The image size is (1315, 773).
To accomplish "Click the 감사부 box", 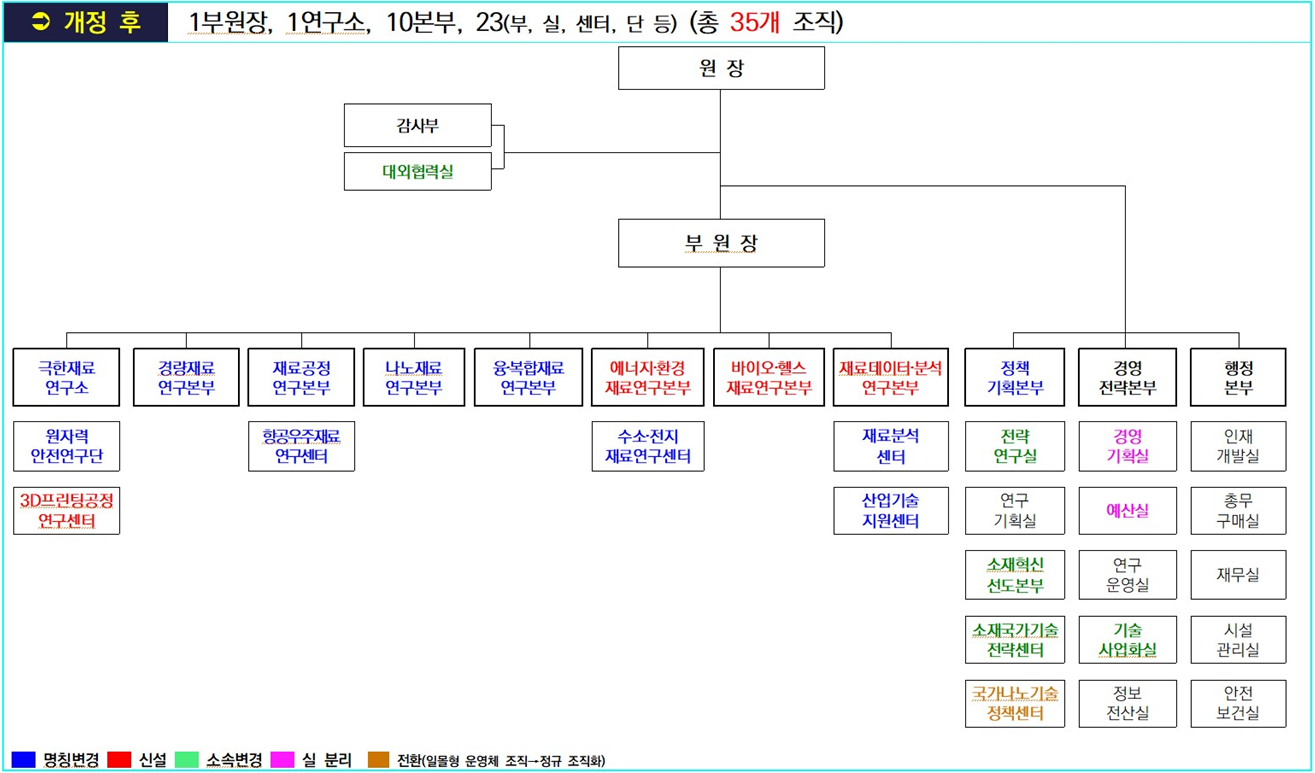I will click(418, 125).
